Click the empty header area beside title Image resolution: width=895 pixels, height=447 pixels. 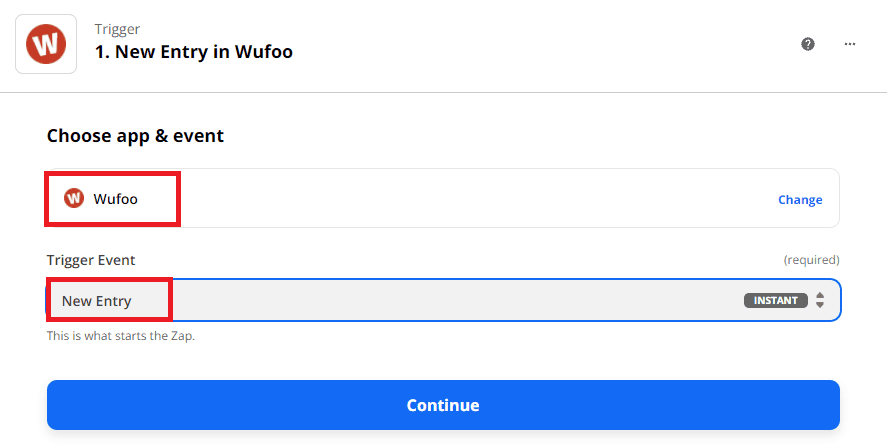click(x=550, y=44)
